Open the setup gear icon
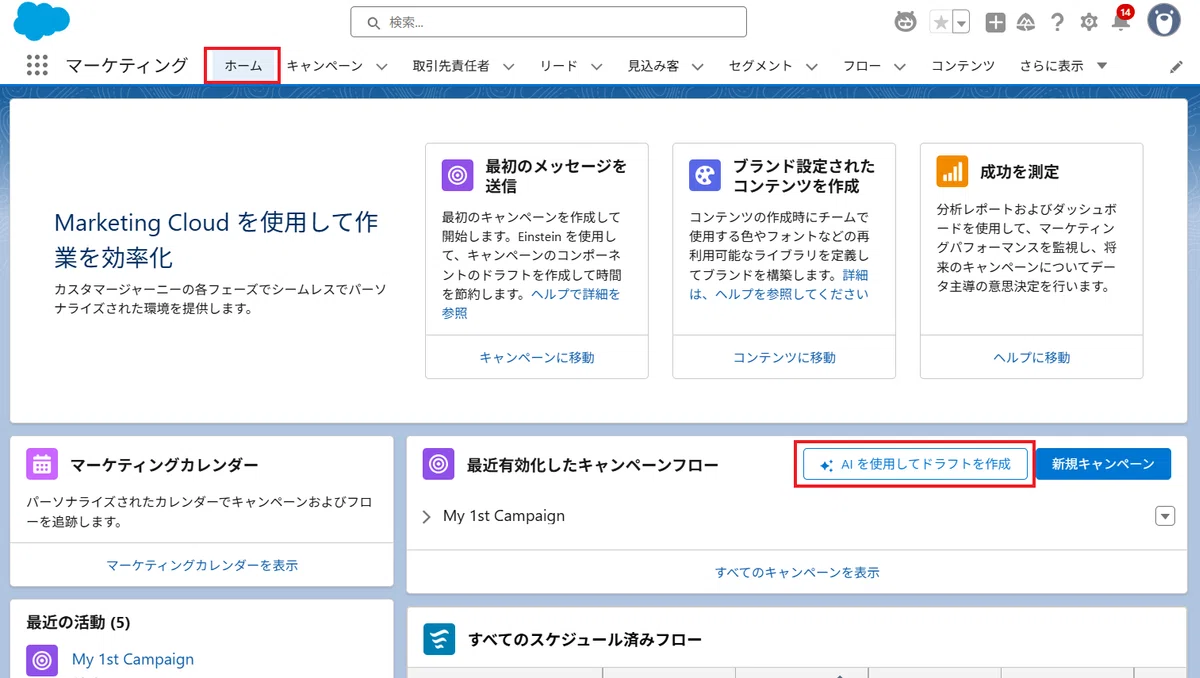 tap(1089, 22)
